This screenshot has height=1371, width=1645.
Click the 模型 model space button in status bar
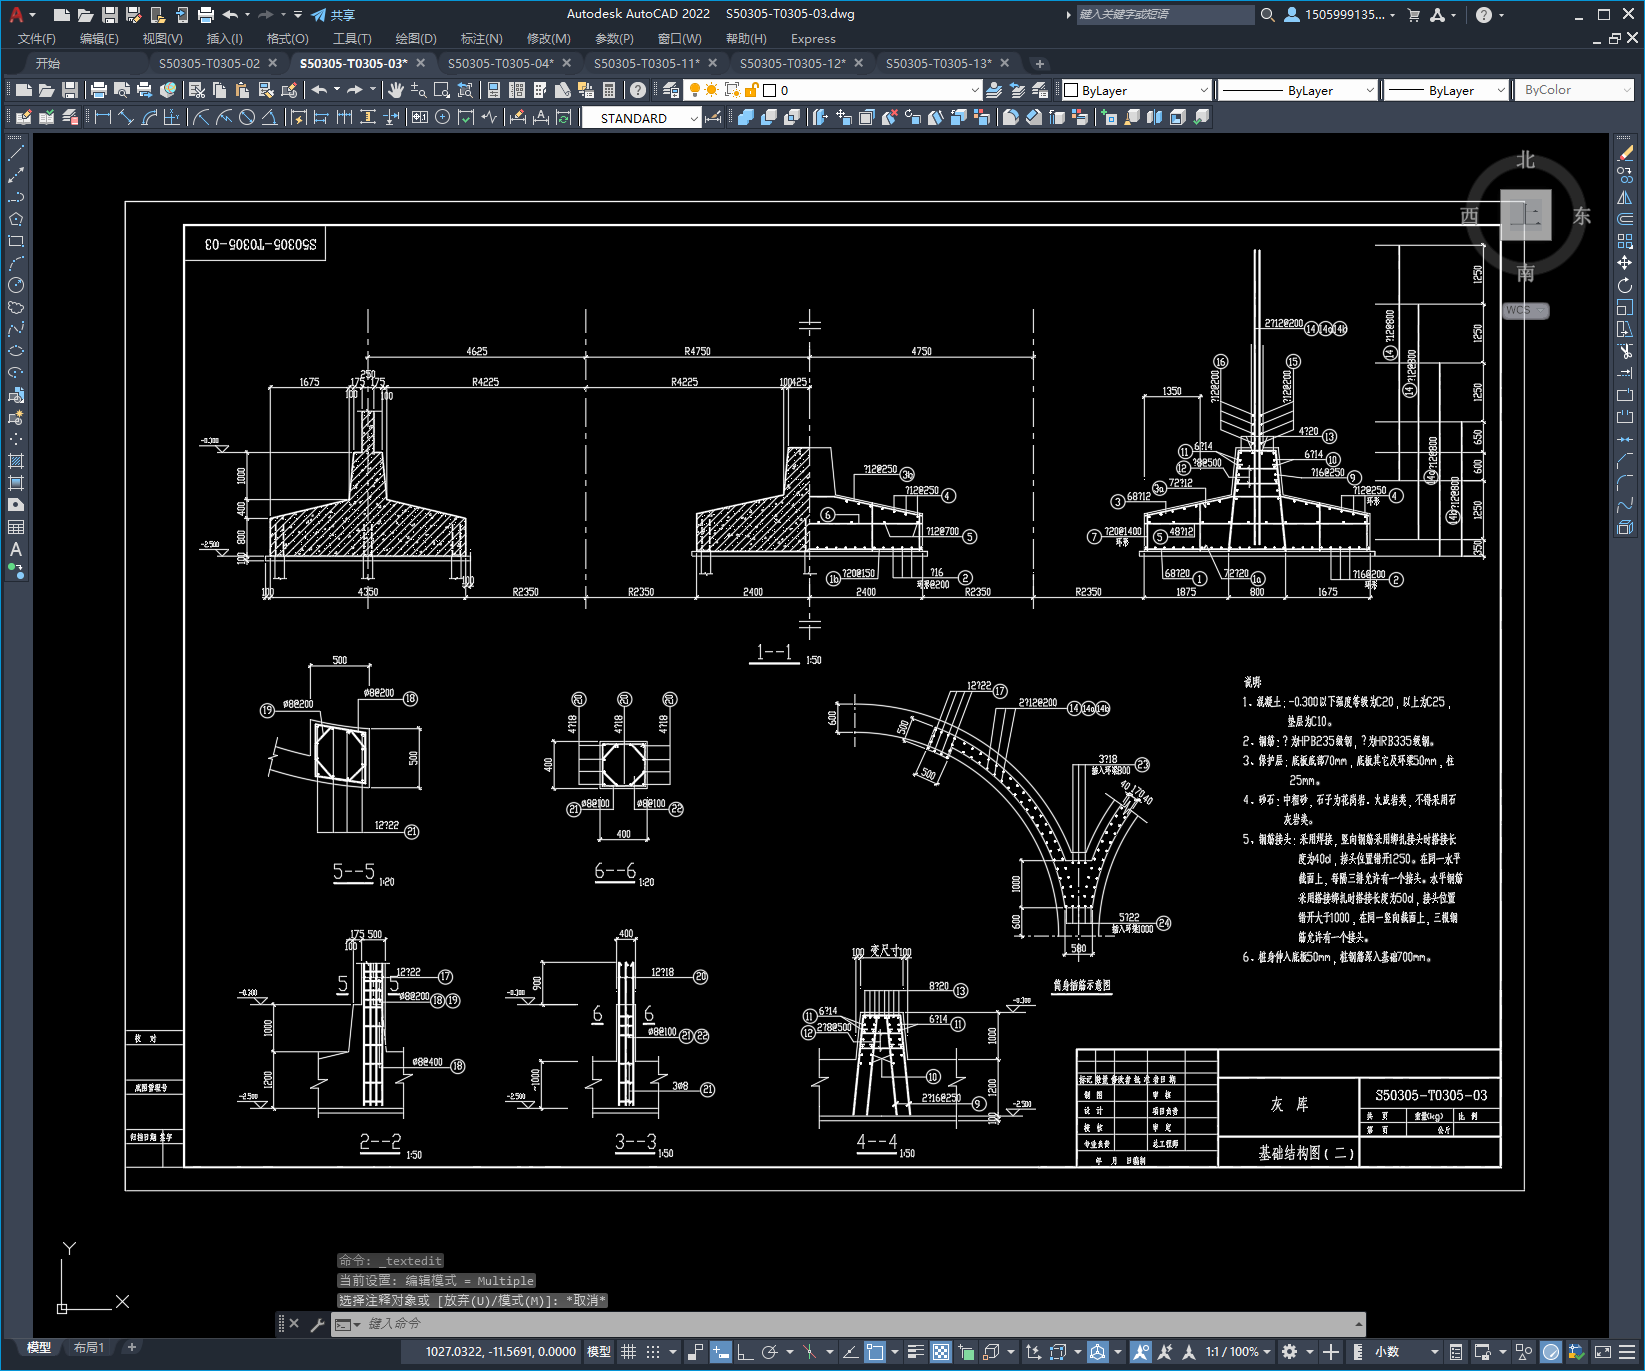coord(599,1352)
